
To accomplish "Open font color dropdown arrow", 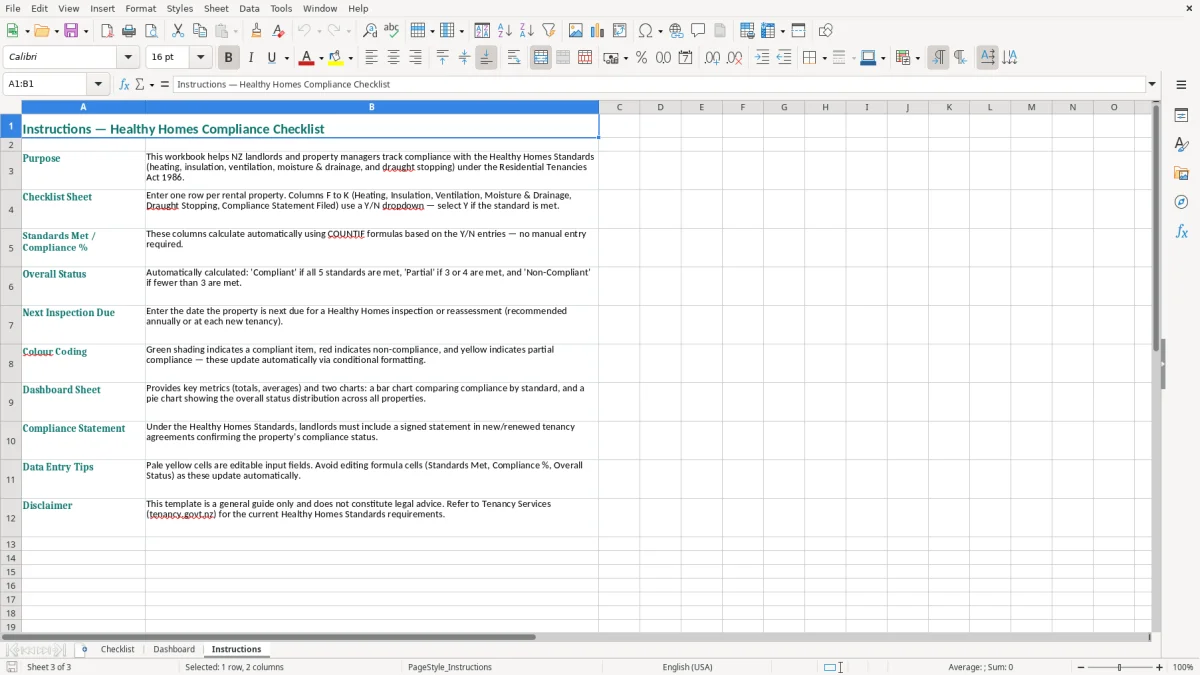I will pos(321,58).
